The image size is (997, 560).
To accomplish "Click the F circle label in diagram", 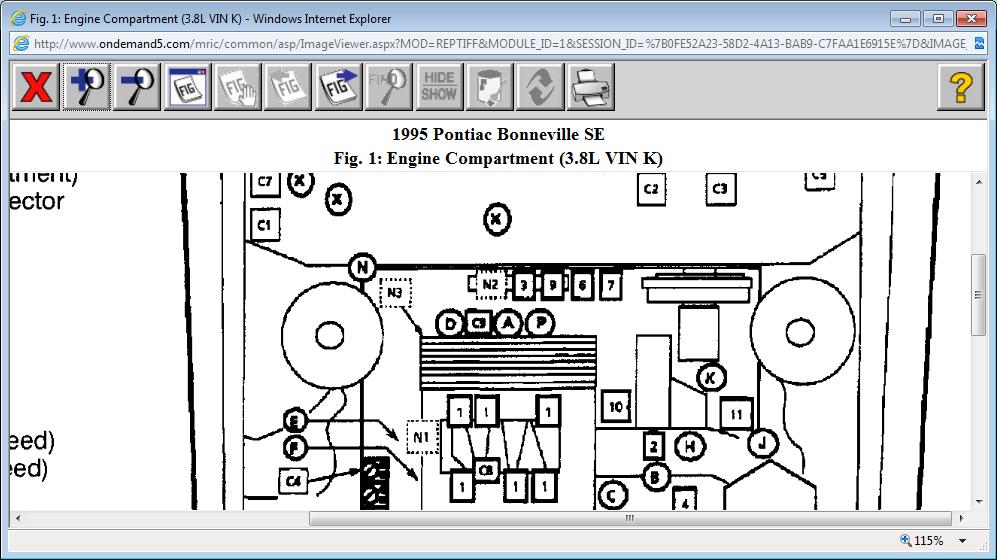I will pos(294,448).
